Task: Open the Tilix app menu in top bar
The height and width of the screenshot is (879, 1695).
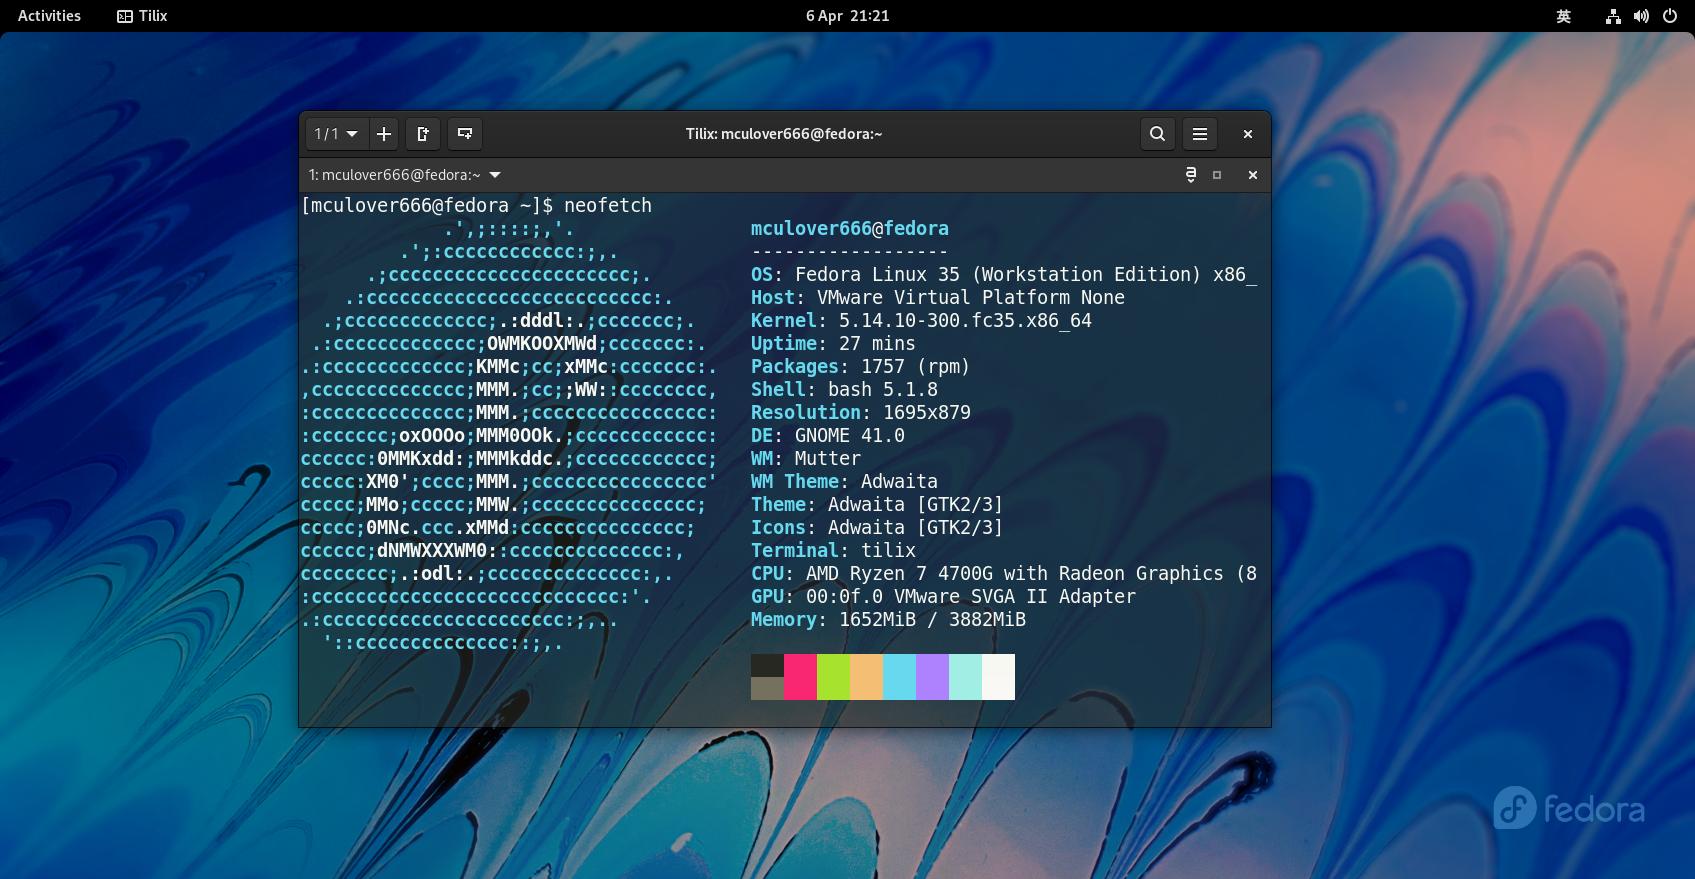Action: pyautogui.click(x=142, y=16)
